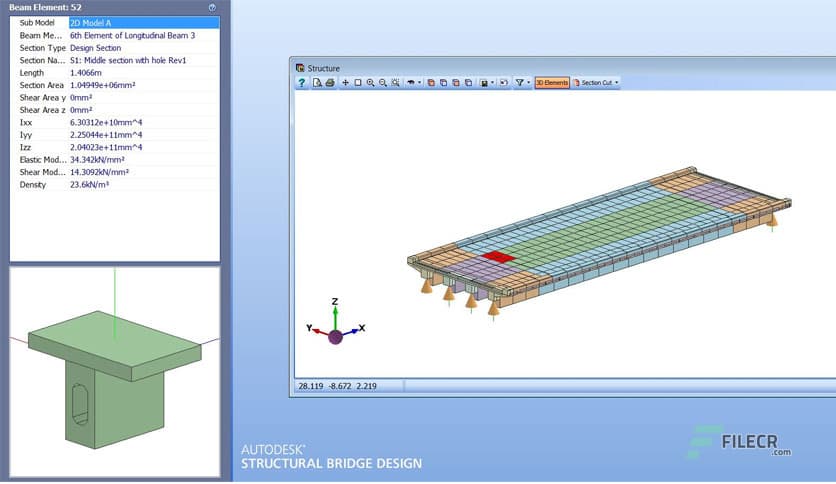Open the filter funnel dropdown arrow

(x=528, y=83)
